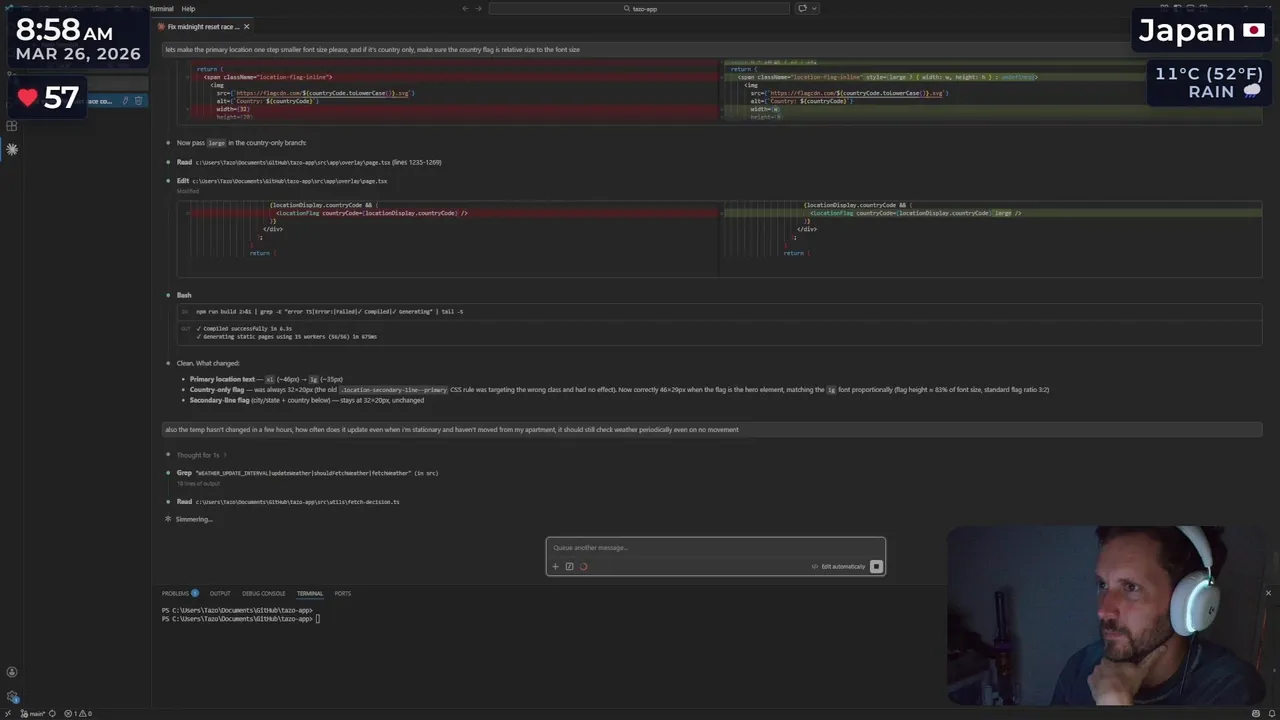Open the slash command icon in chat box

569,566
